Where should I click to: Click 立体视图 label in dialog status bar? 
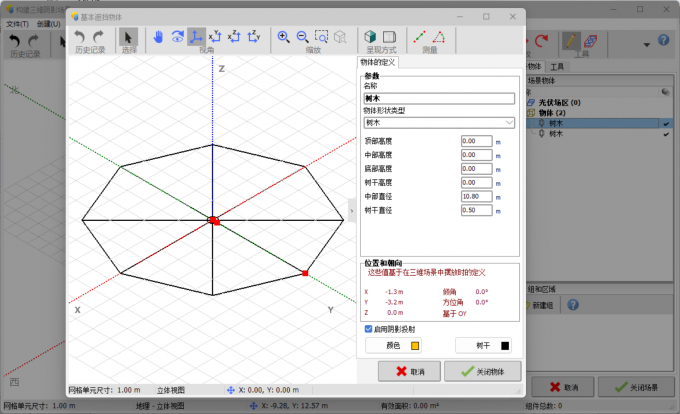tap(171, 390)
